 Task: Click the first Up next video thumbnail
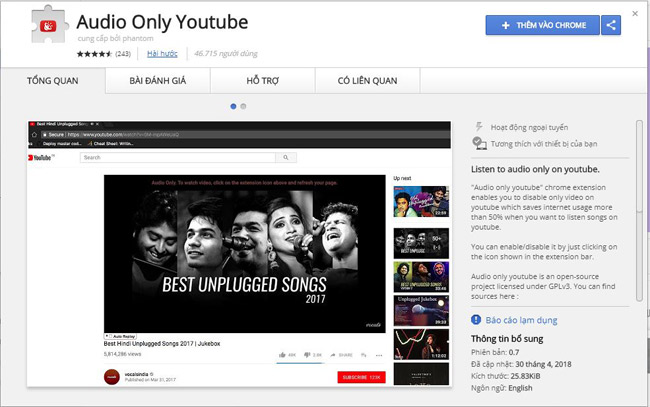click(x=421, y=202)
